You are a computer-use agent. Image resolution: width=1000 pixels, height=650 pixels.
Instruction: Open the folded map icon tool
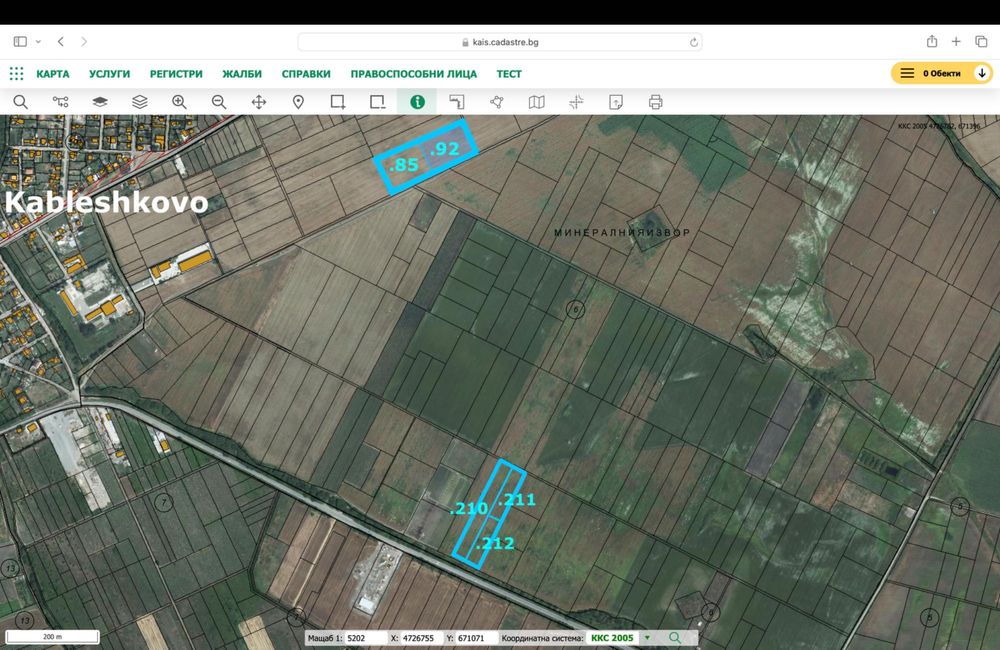(536, 102)
